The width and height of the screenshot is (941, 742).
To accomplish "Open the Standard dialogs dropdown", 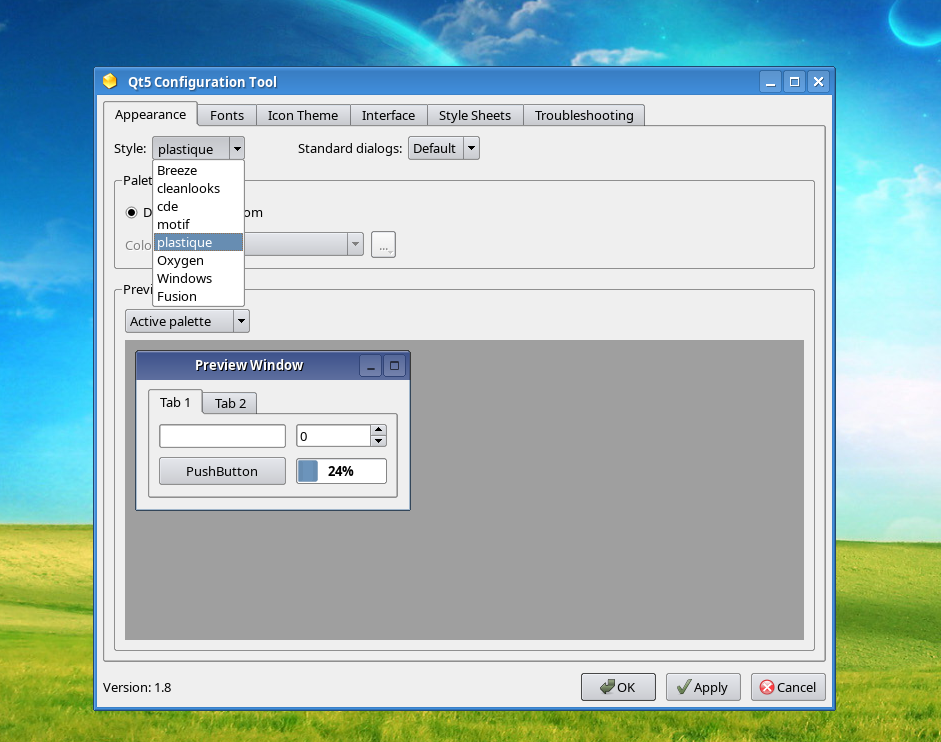I will pos(443,148).
